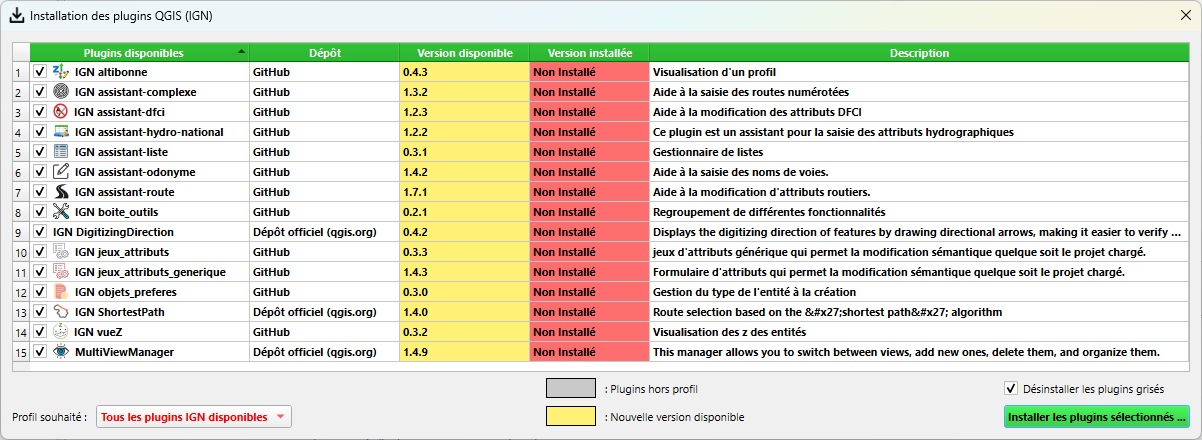Uncheck the IGN boite_outils checkbox
1202x440 pixels.
[x=40, y=211]
